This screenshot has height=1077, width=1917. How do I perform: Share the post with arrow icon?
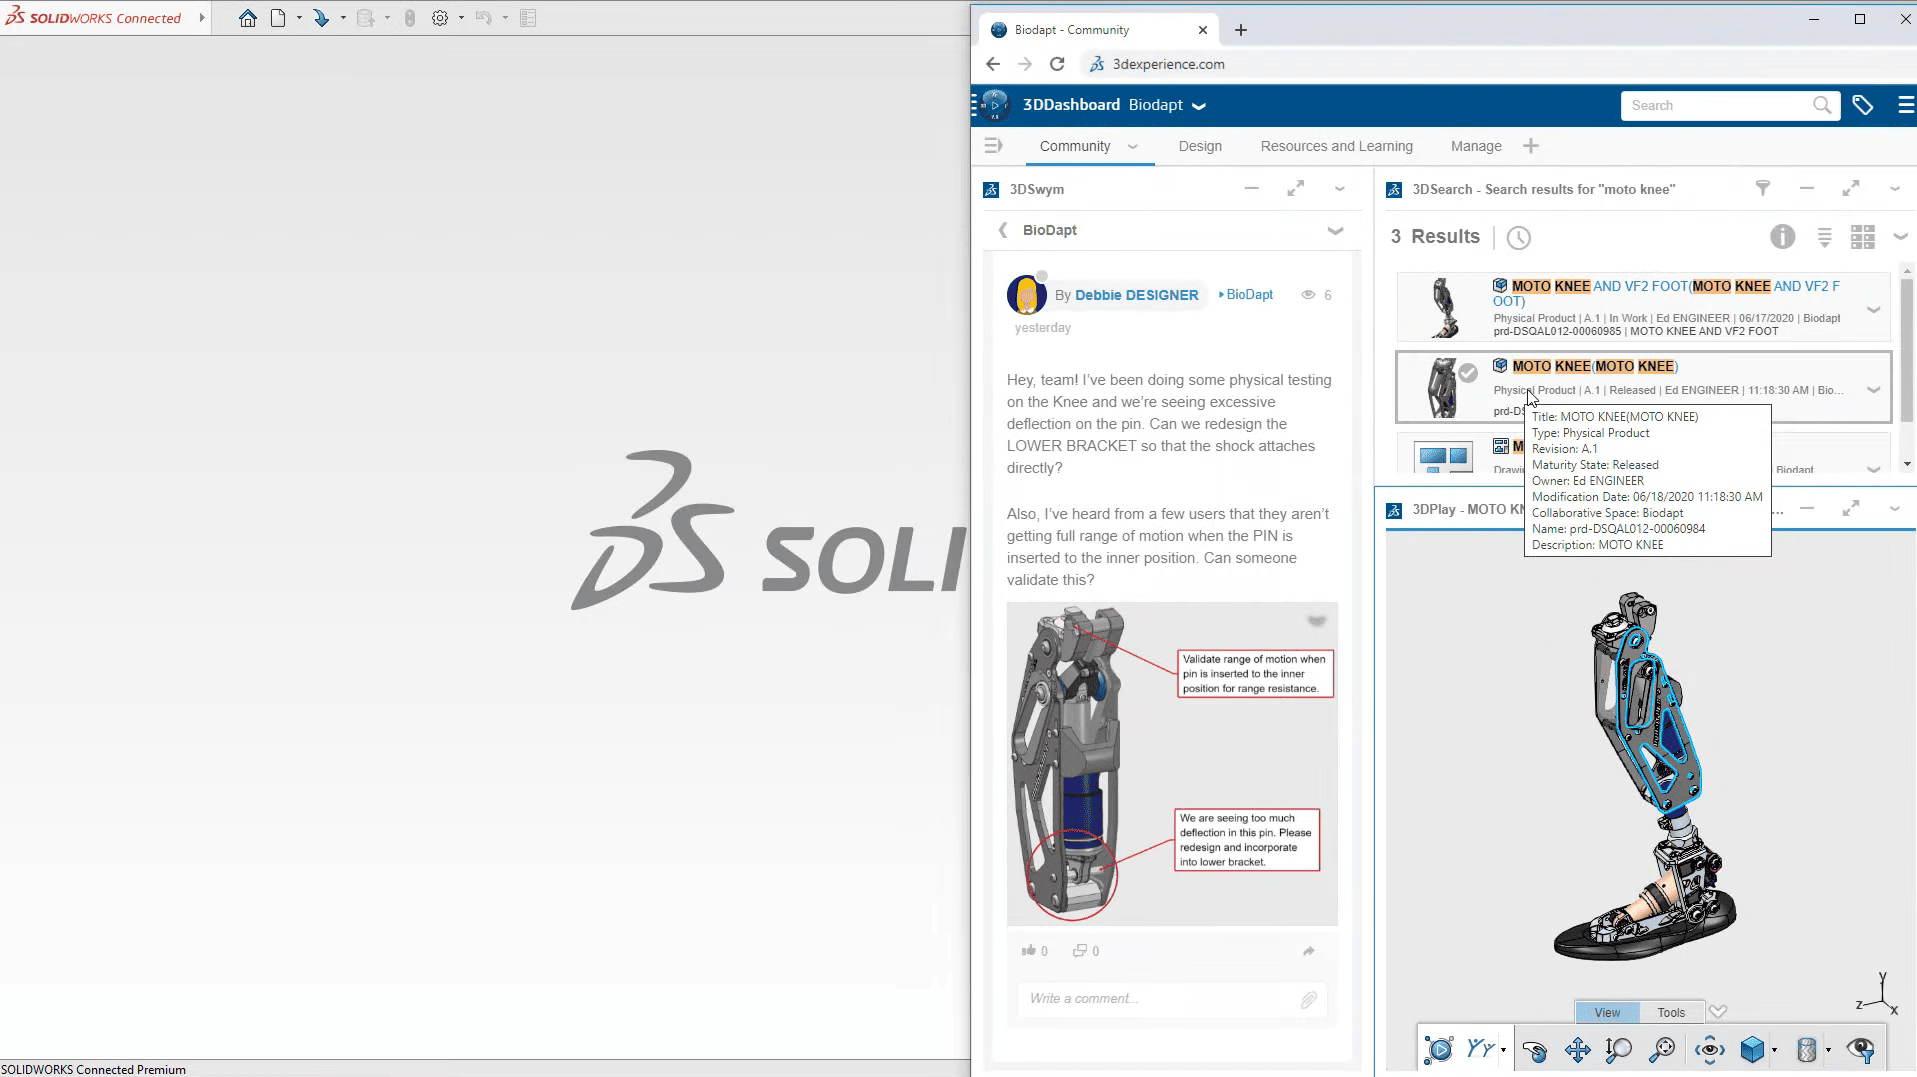1309,951
